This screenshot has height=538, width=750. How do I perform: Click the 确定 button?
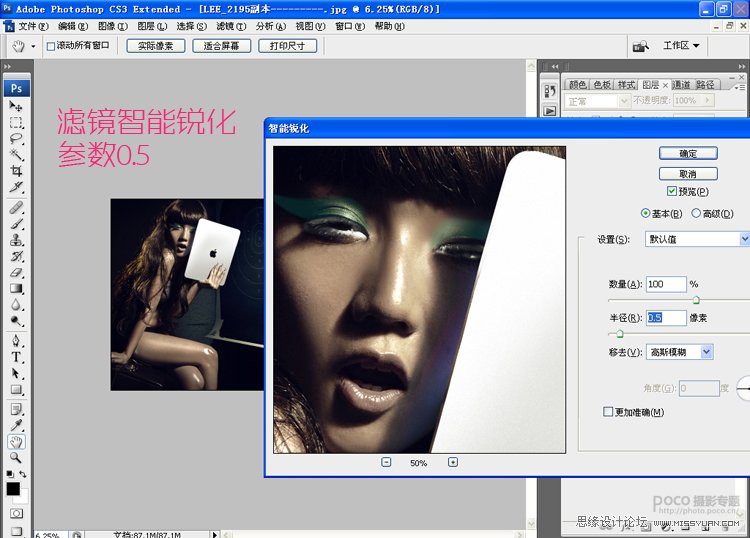pyautogui.click(x=688, y=154)
